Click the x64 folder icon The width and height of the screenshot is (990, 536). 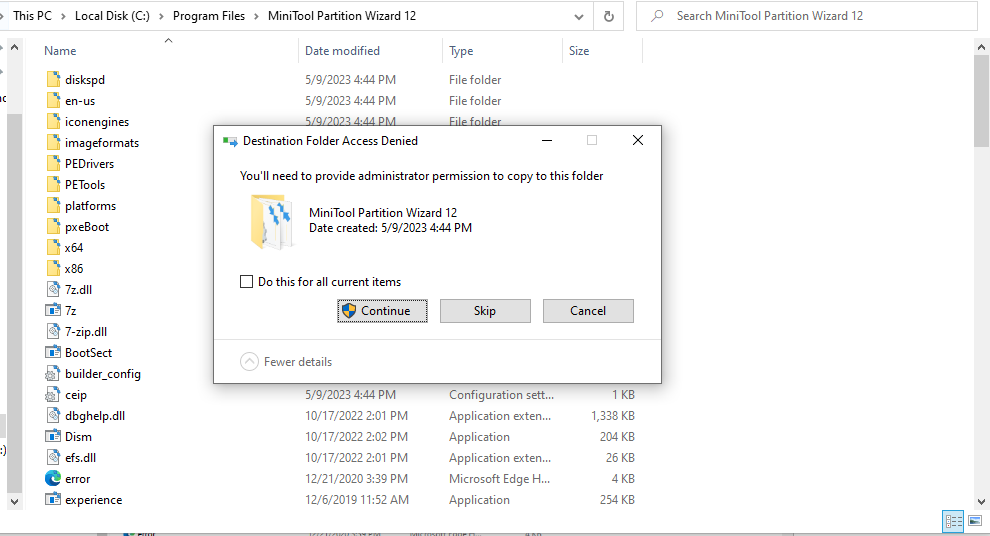[x=54, y=247]
